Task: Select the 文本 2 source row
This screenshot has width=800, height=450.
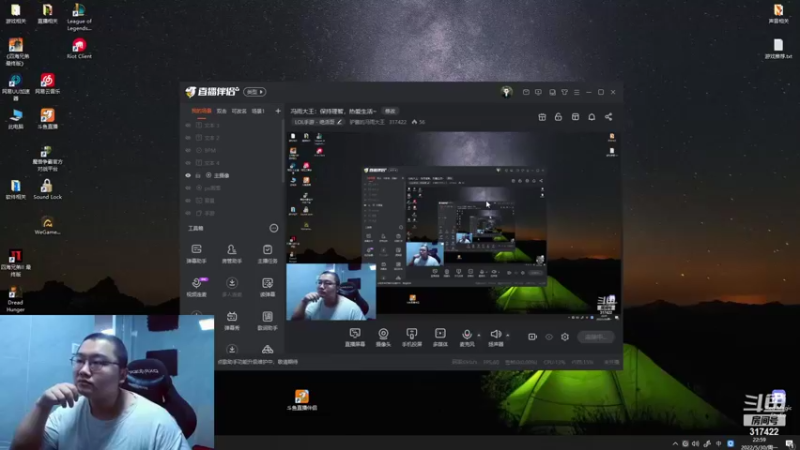Action: (232, 138)
